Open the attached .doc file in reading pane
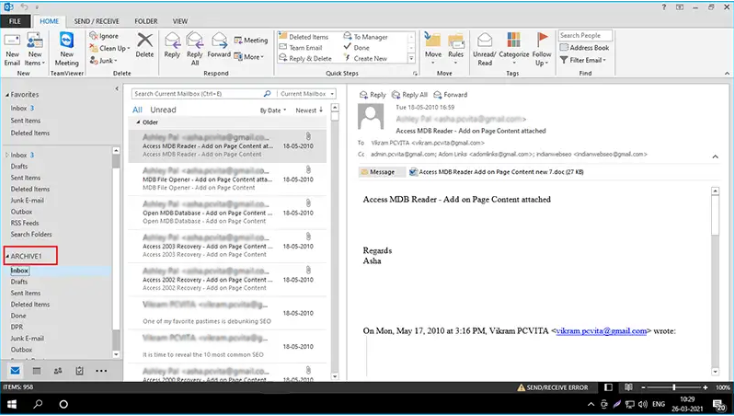This screenshot has height=416, width=734. (497, 172)
